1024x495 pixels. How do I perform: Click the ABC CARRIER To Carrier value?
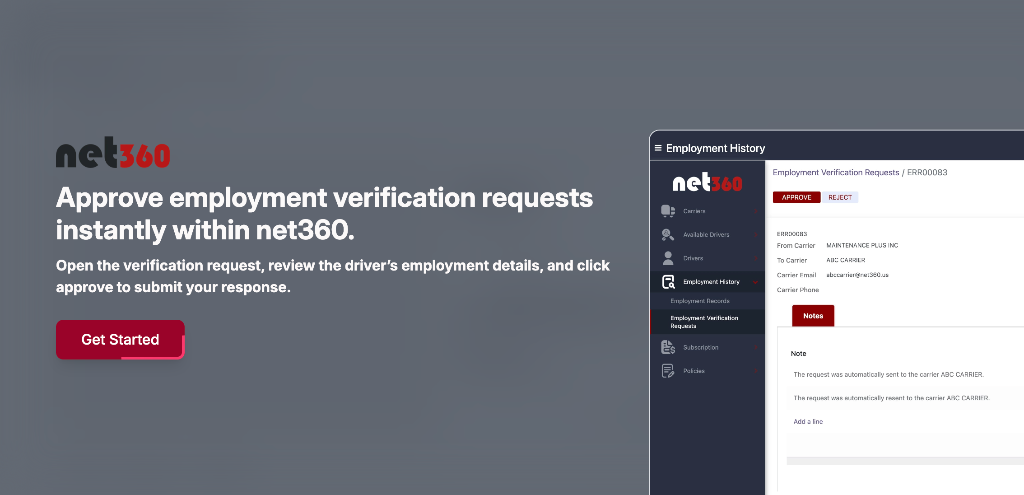pyautogui.click(x=846, y=260)
